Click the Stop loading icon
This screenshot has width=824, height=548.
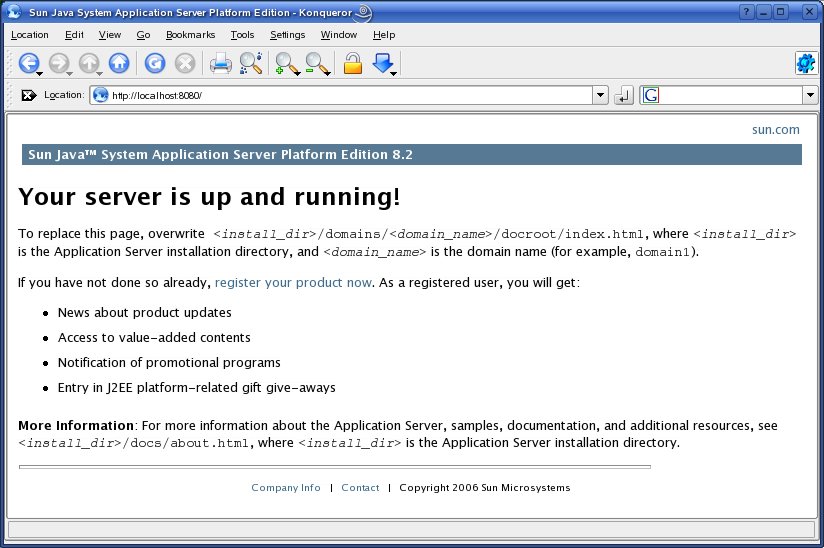[x=184, y=63]
